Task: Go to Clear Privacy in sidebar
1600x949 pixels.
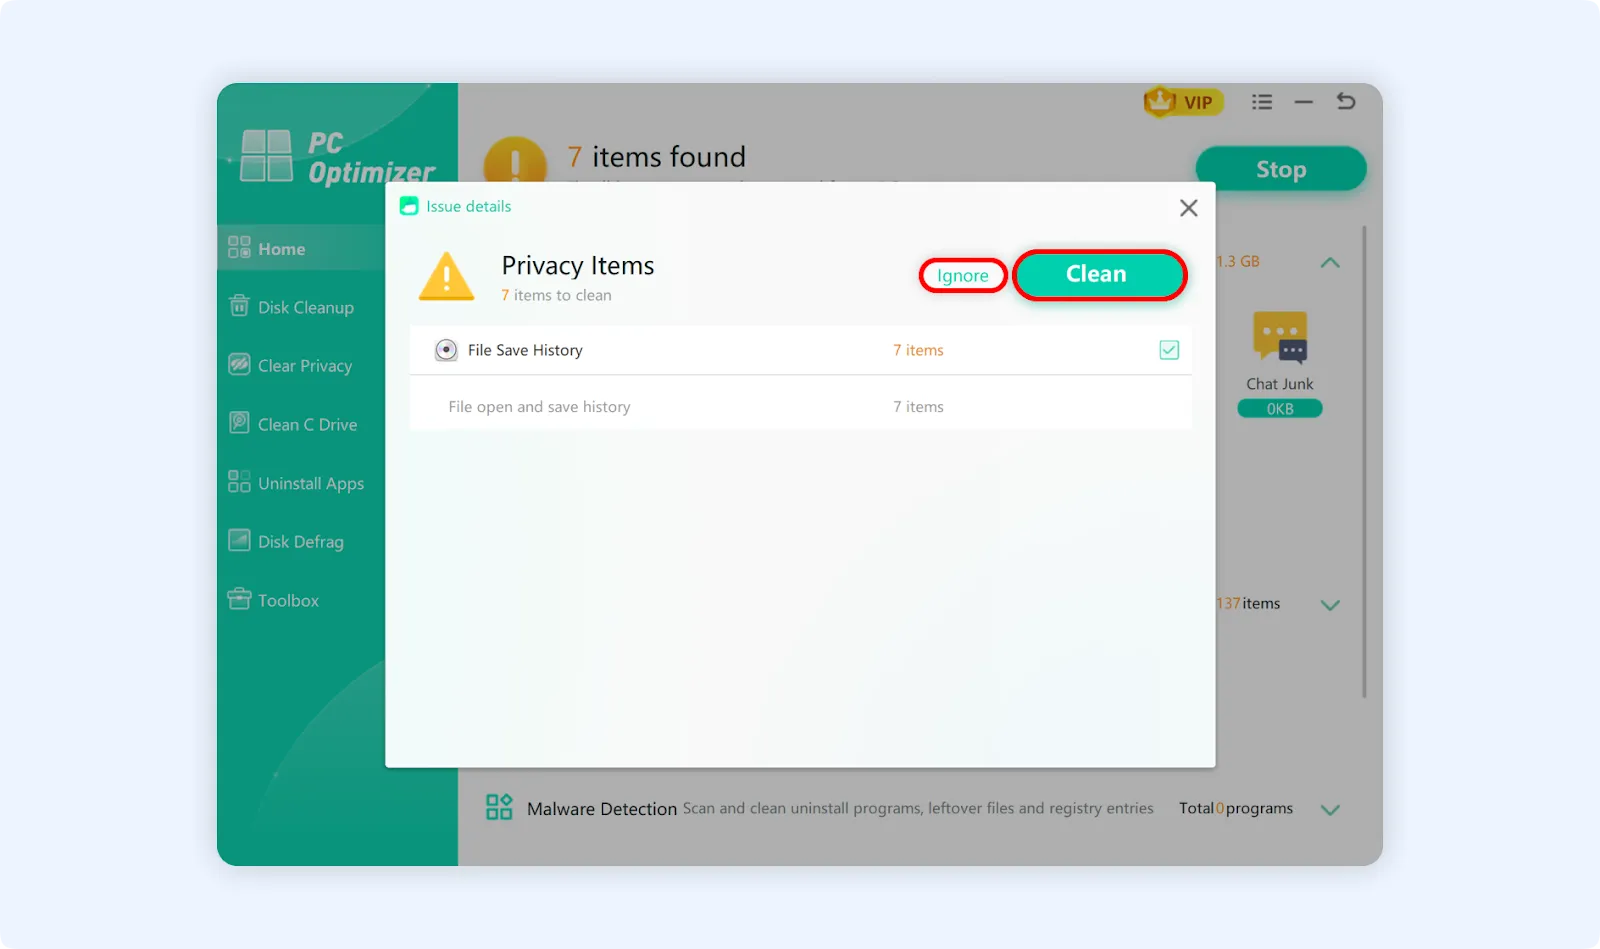Action: pos(304,366)
